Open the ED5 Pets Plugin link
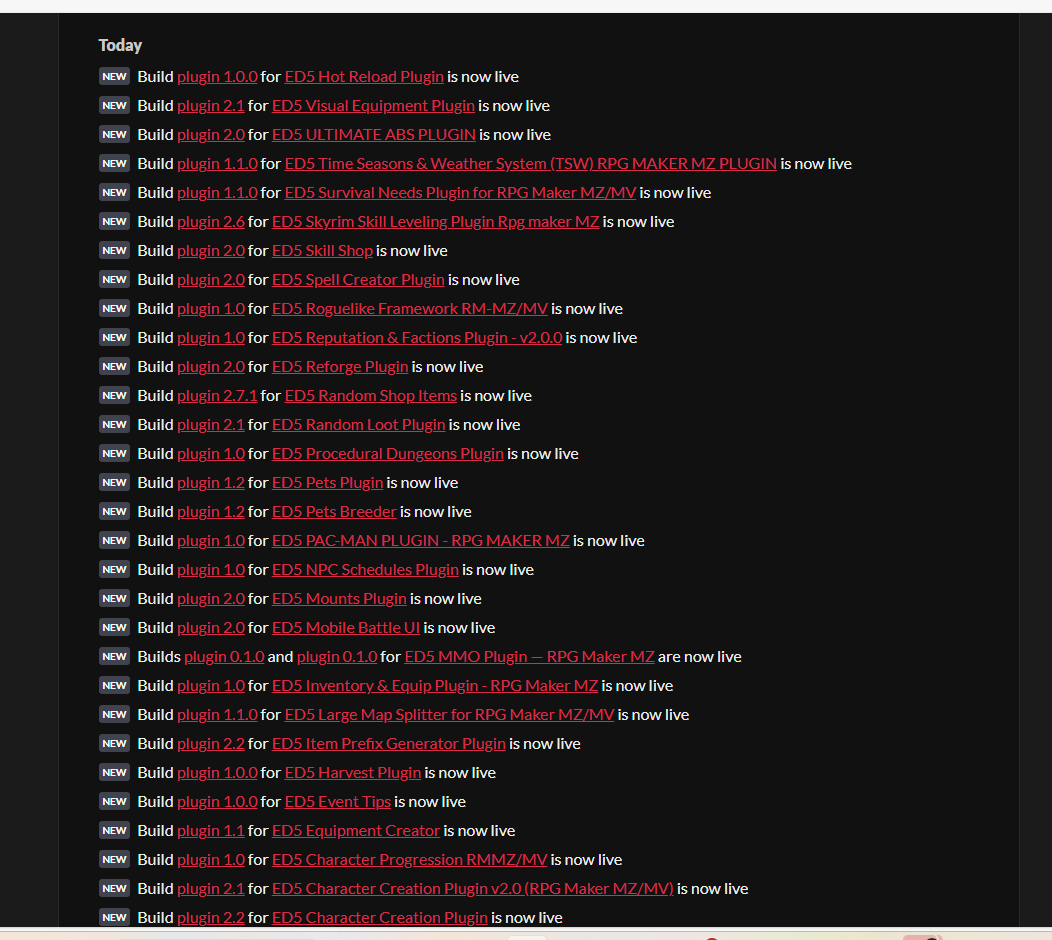The height and width of the screenshot is (940, 1052). pyautogui.click(x=327, y=482)
